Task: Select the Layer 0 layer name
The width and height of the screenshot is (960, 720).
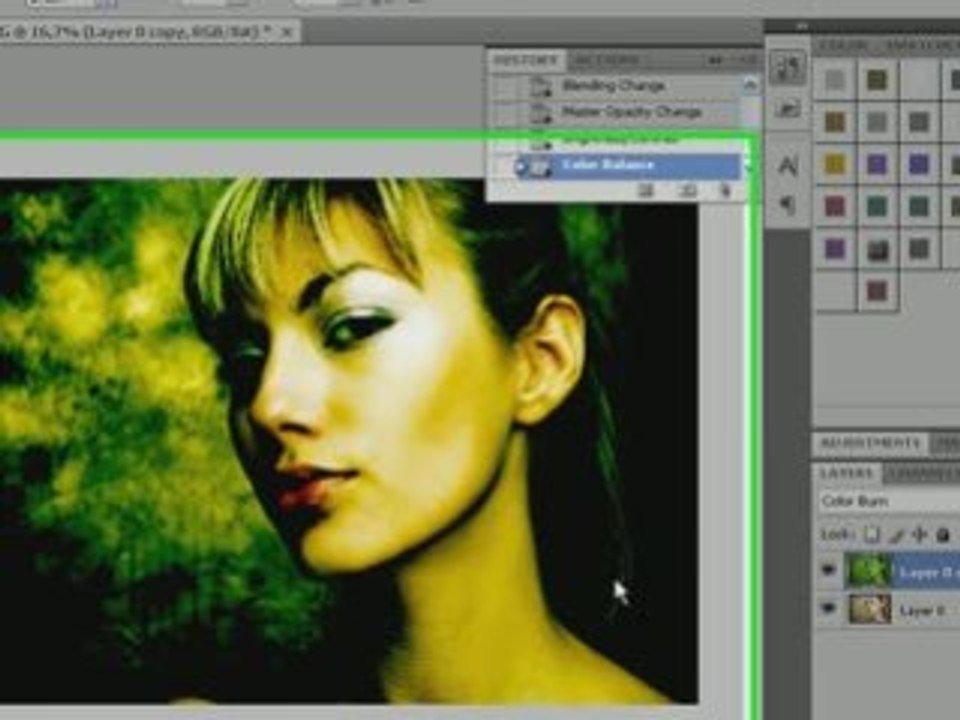Action: tap(923, 610)
